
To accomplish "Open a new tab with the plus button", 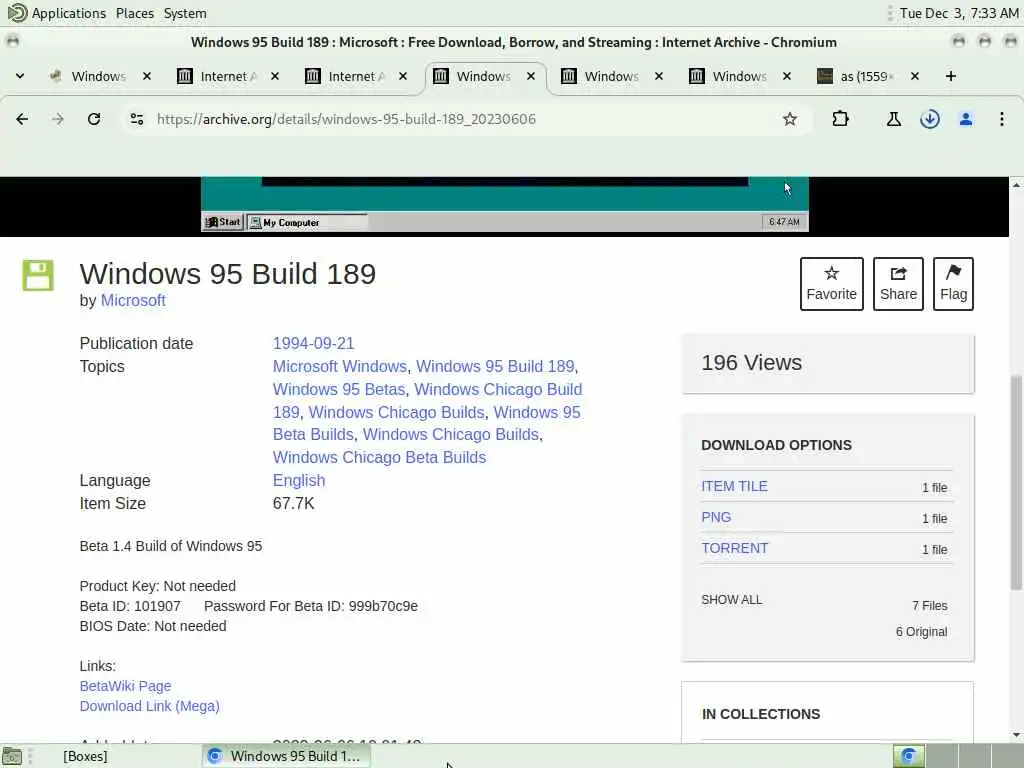I will click(x=951, y=76).
